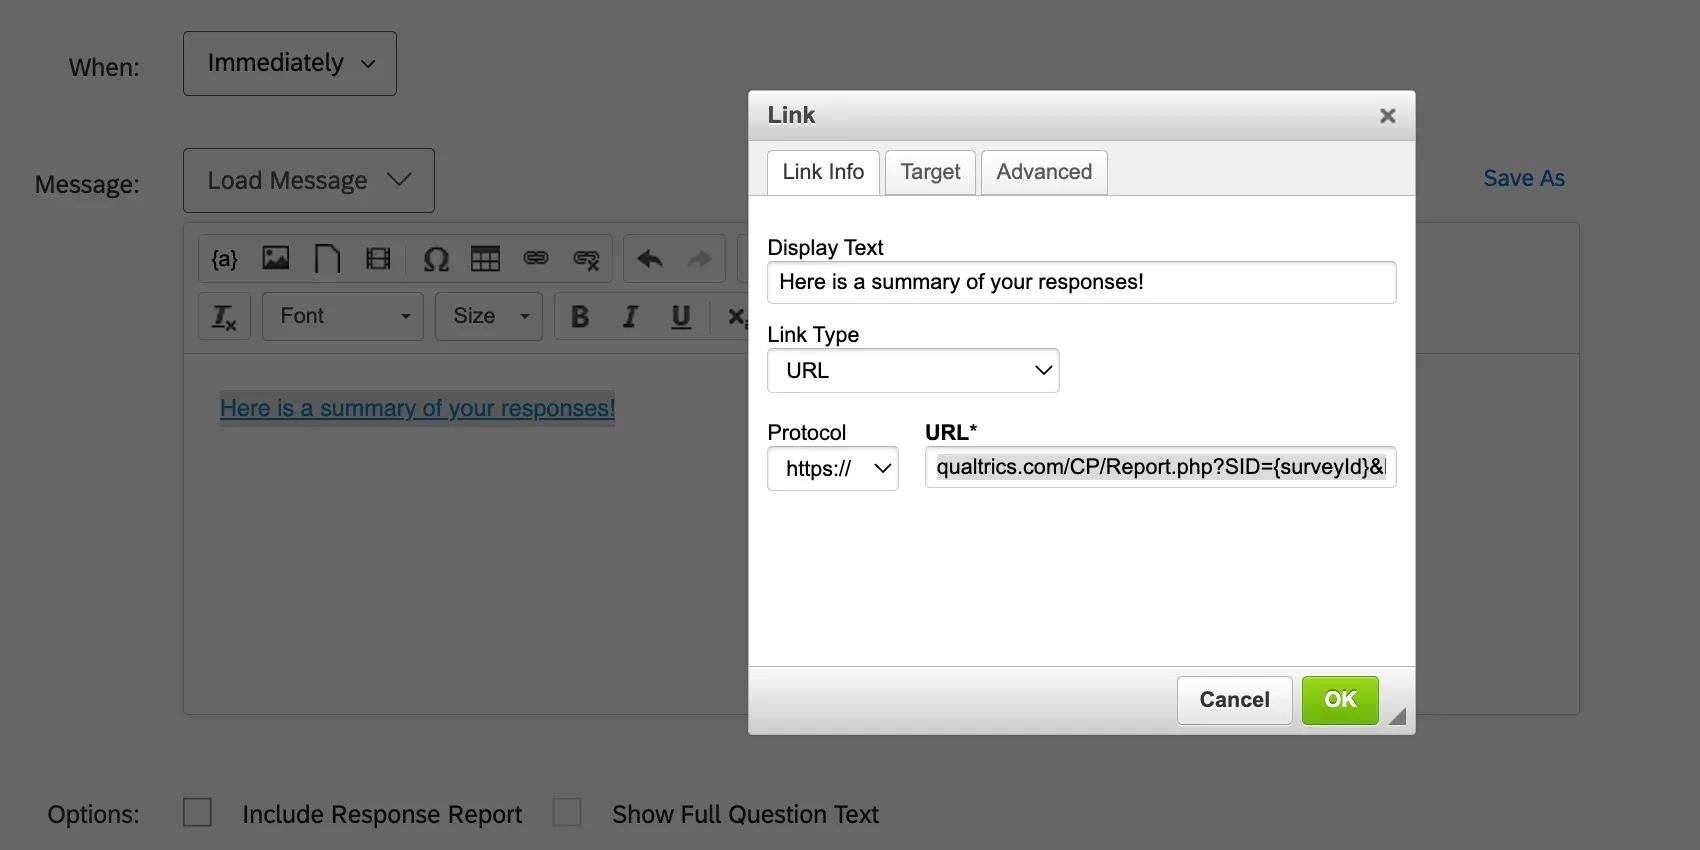Click the insert image icon

(x=276, y=259)
